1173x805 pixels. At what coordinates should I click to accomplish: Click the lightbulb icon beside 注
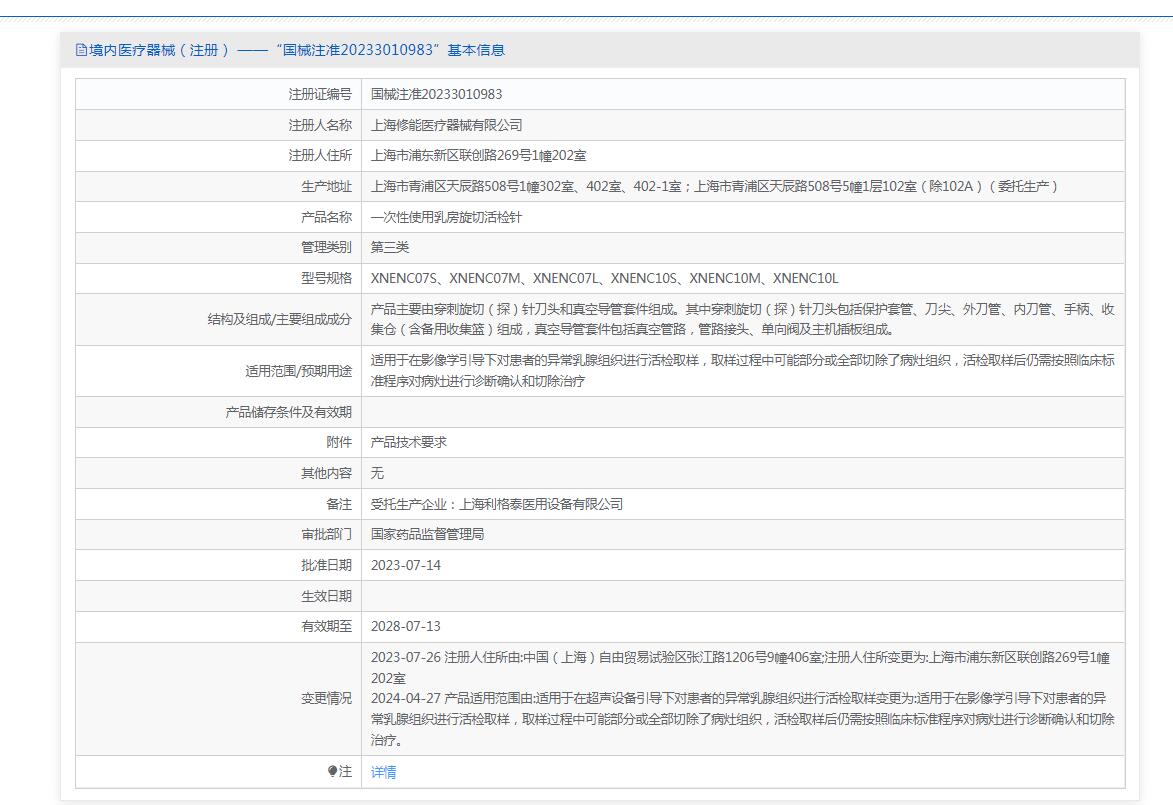click(333, 772)
